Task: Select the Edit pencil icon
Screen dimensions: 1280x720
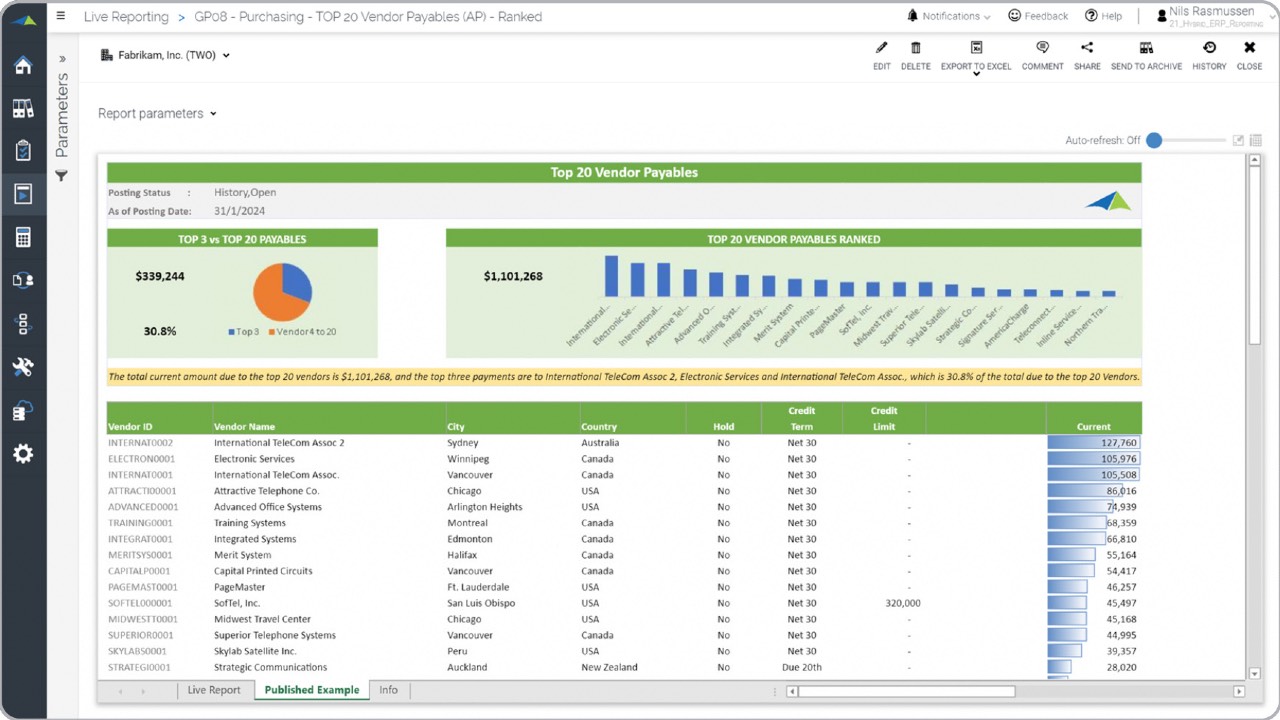Action: [881, 47]
